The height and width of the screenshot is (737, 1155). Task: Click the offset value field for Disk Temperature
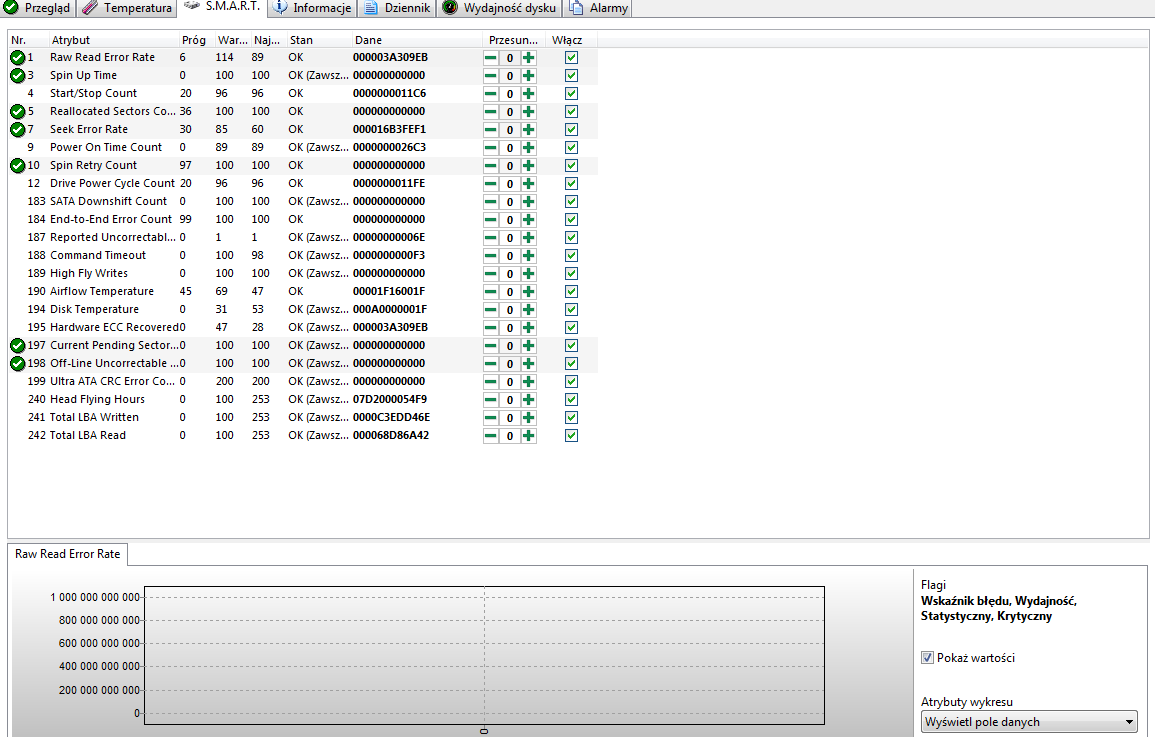click(510, 310)
